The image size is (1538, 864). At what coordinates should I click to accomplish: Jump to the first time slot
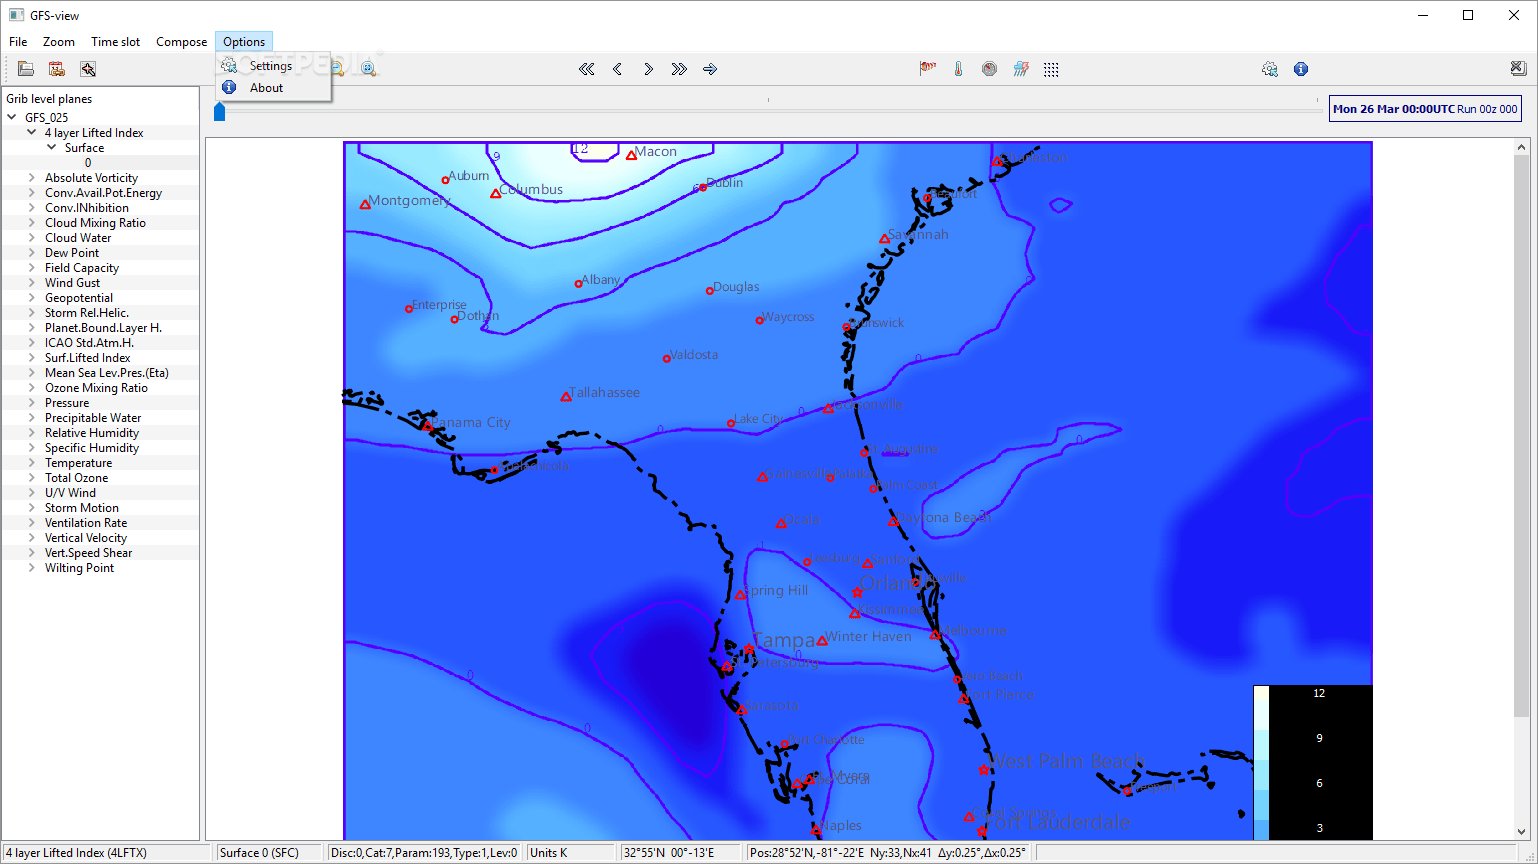pyautogui.click(x=587, y=69)
